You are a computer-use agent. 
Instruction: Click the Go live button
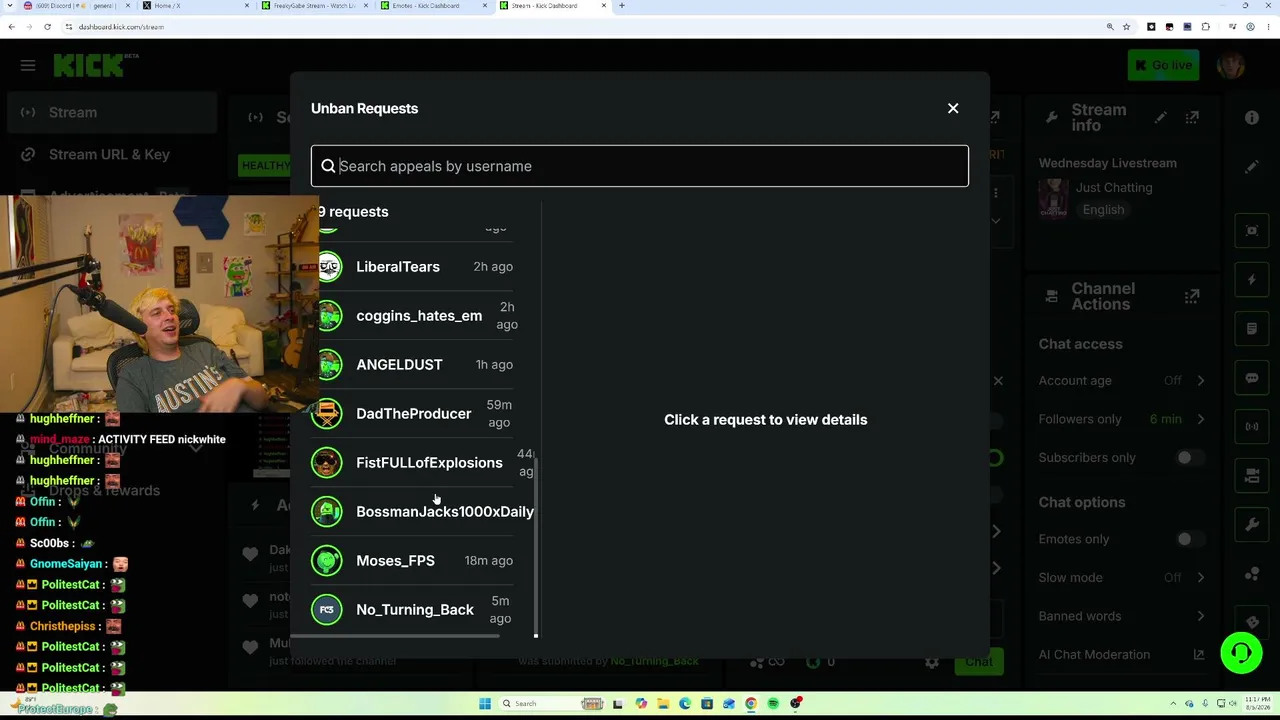pos(1163,66)
